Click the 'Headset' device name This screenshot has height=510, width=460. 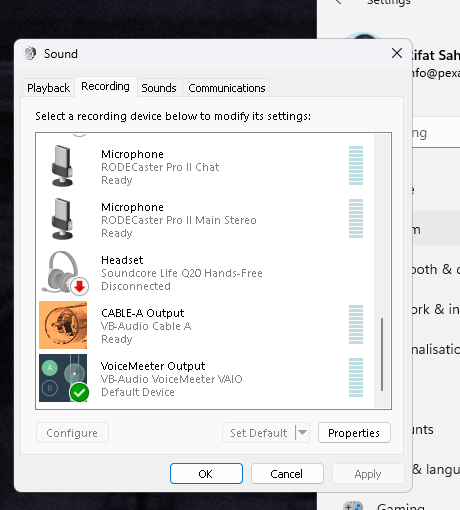122,260
